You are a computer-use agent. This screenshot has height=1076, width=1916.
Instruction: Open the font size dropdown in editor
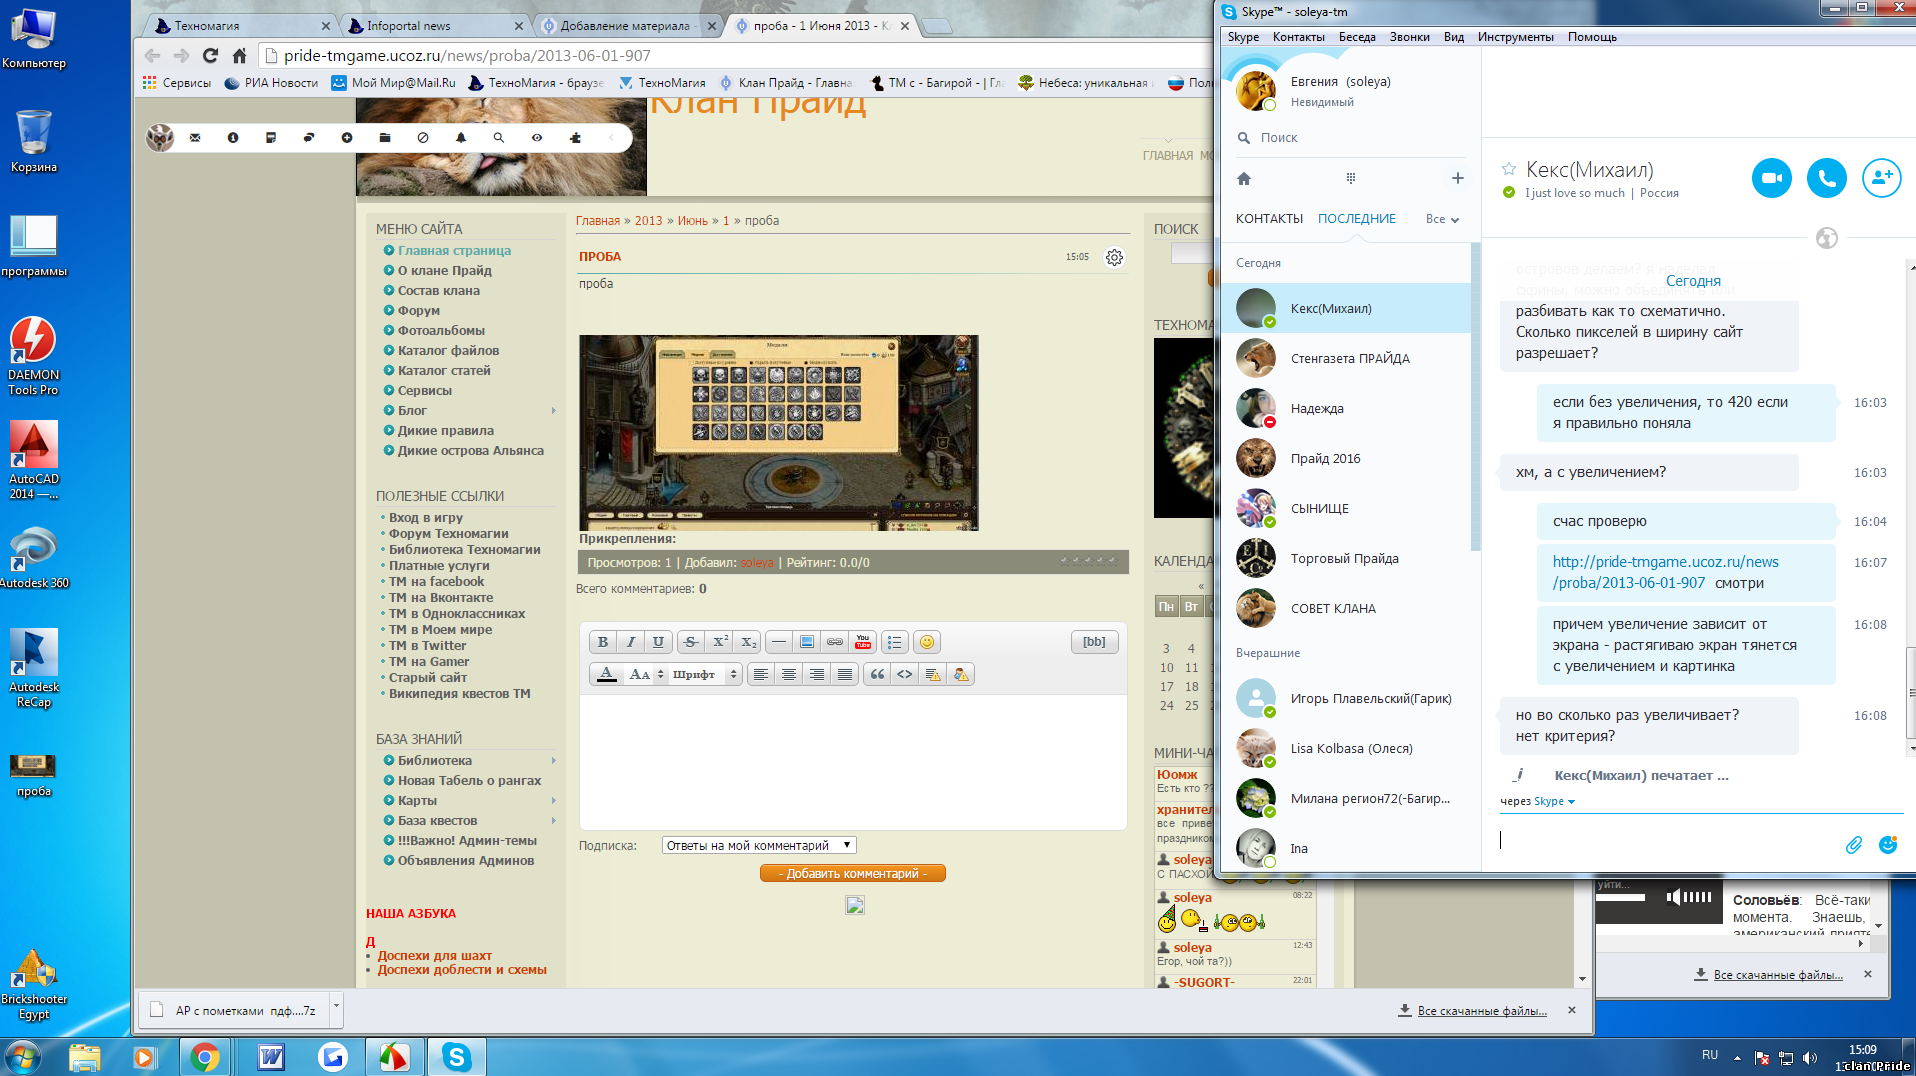click(x=646, y=674)
